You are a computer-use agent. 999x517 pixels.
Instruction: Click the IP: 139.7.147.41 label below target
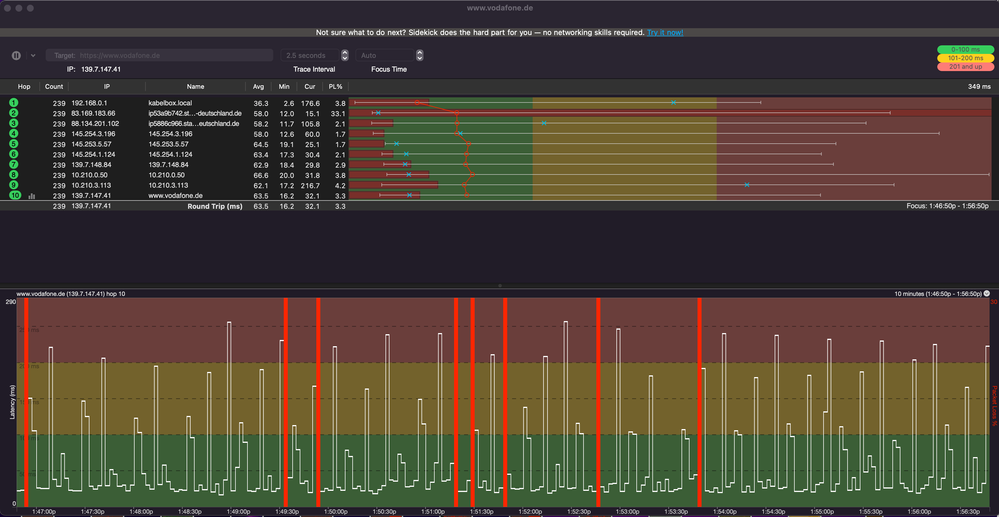click(x=94, y=69)
